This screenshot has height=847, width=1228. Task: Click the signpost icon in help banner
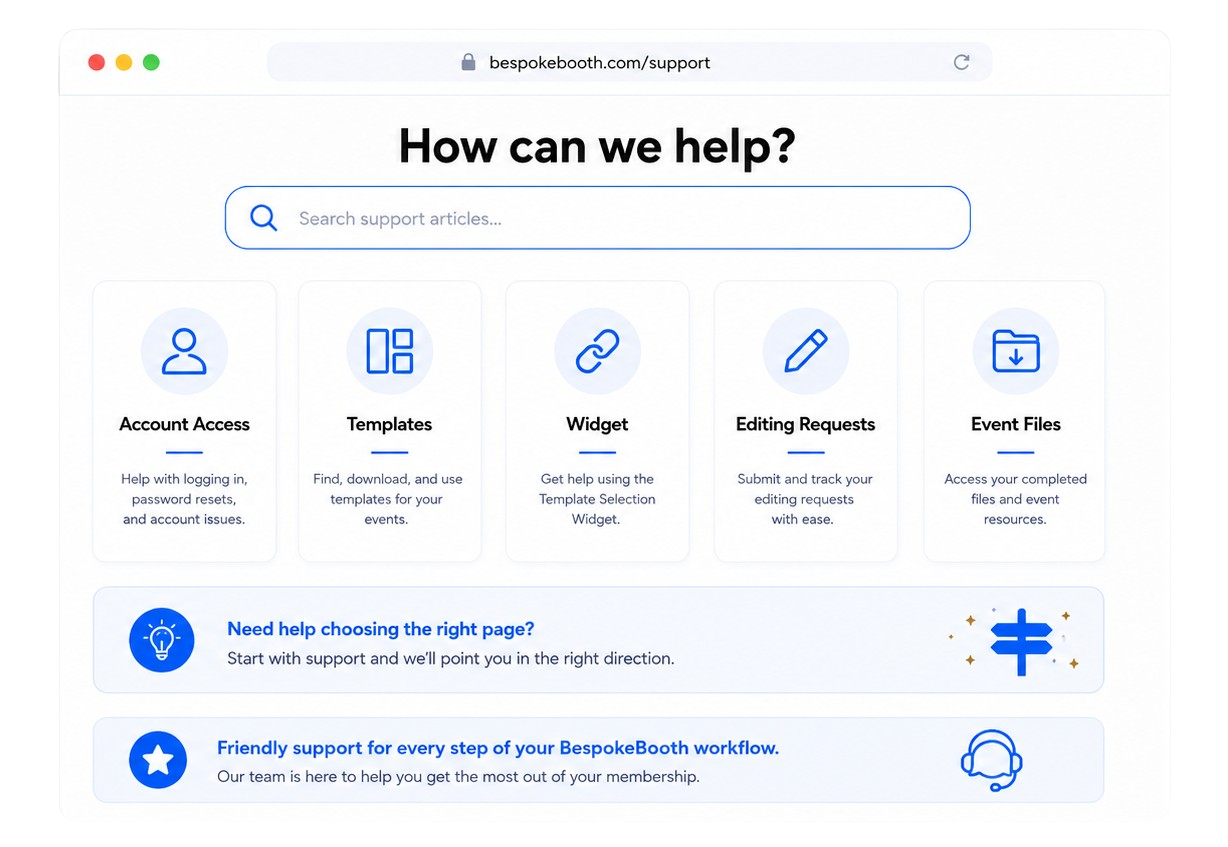click(x=1021, y=641)
